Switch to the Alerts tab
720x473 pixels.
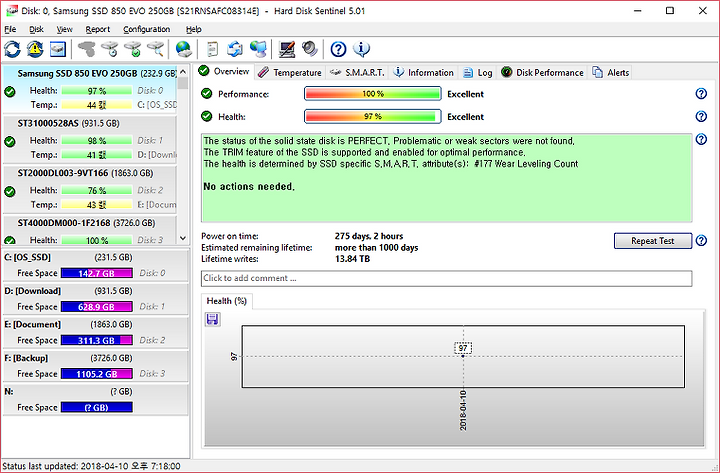(611, 72)
